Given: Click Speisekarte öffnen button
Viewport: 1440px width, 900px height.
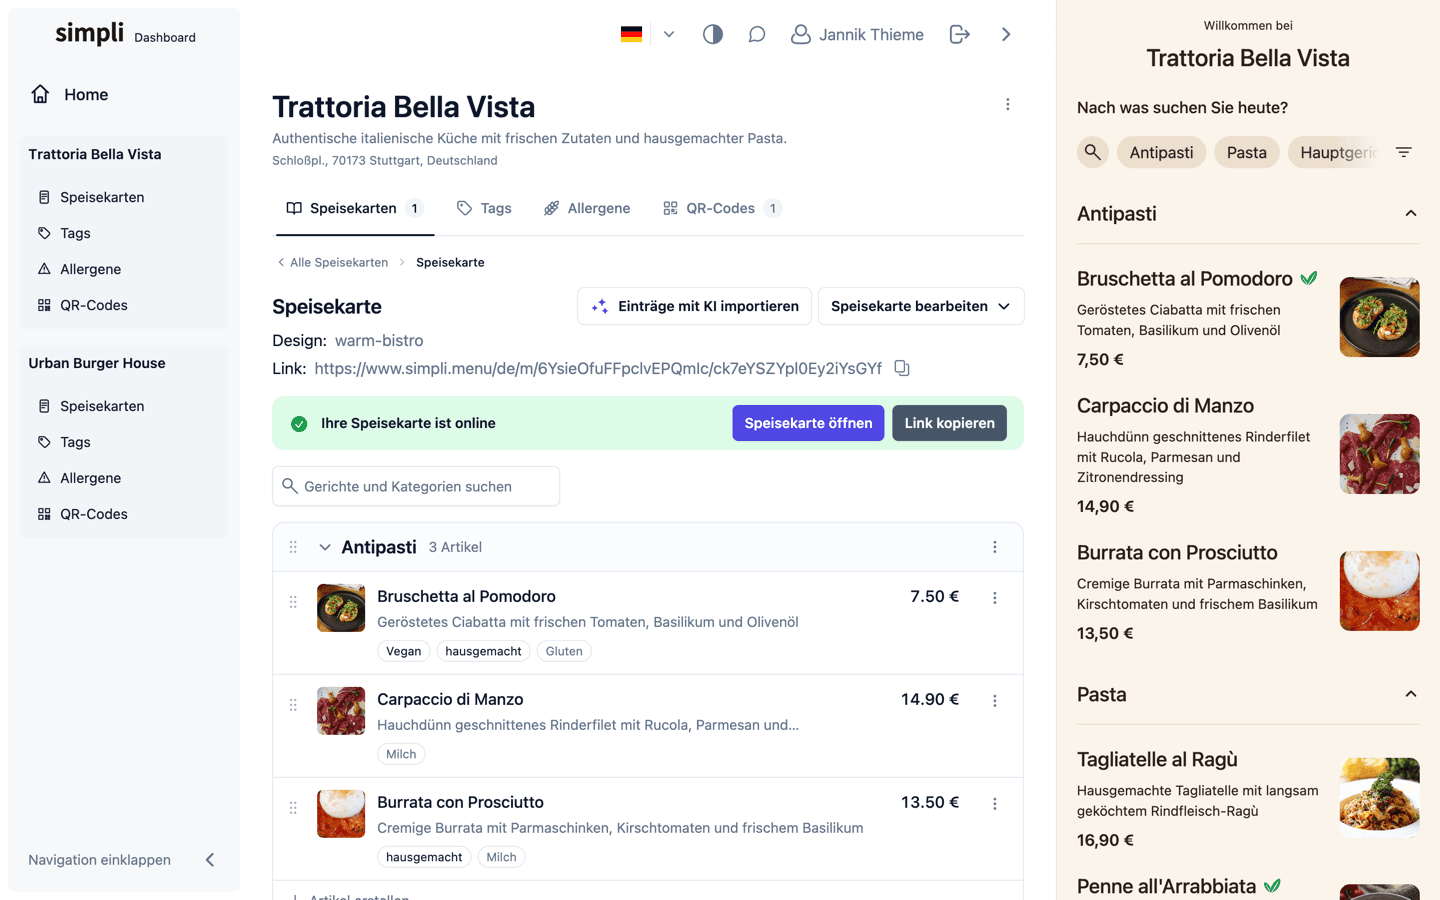Looking at the screenshot, I should pyautogui.click(x=808, y=423).
